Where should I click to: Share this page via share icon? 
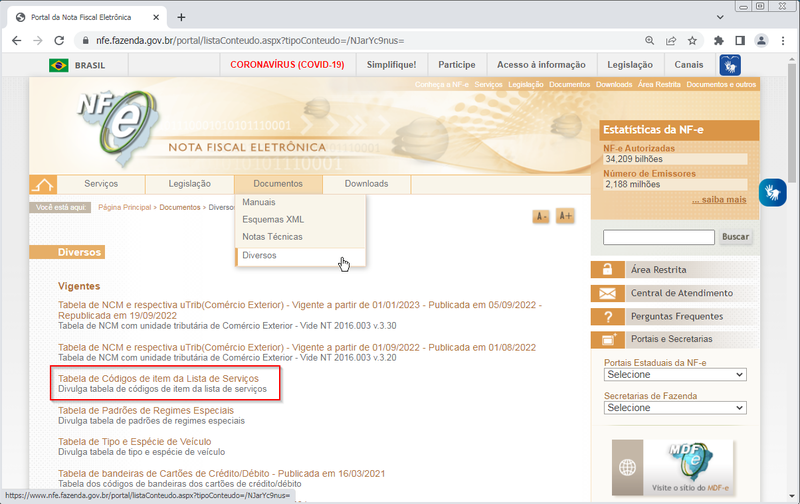tap(671, 41)
